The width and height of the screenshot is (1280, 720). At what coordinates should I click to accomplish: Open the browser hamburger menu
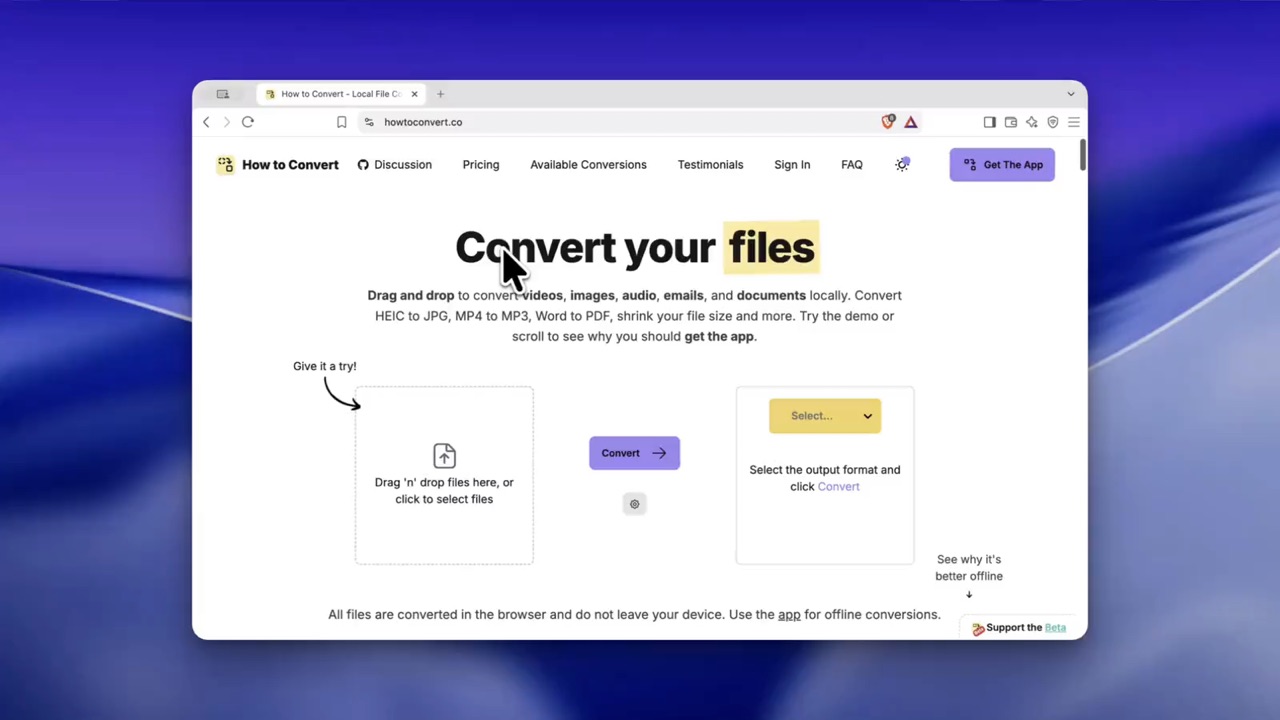coord(1074,122)
